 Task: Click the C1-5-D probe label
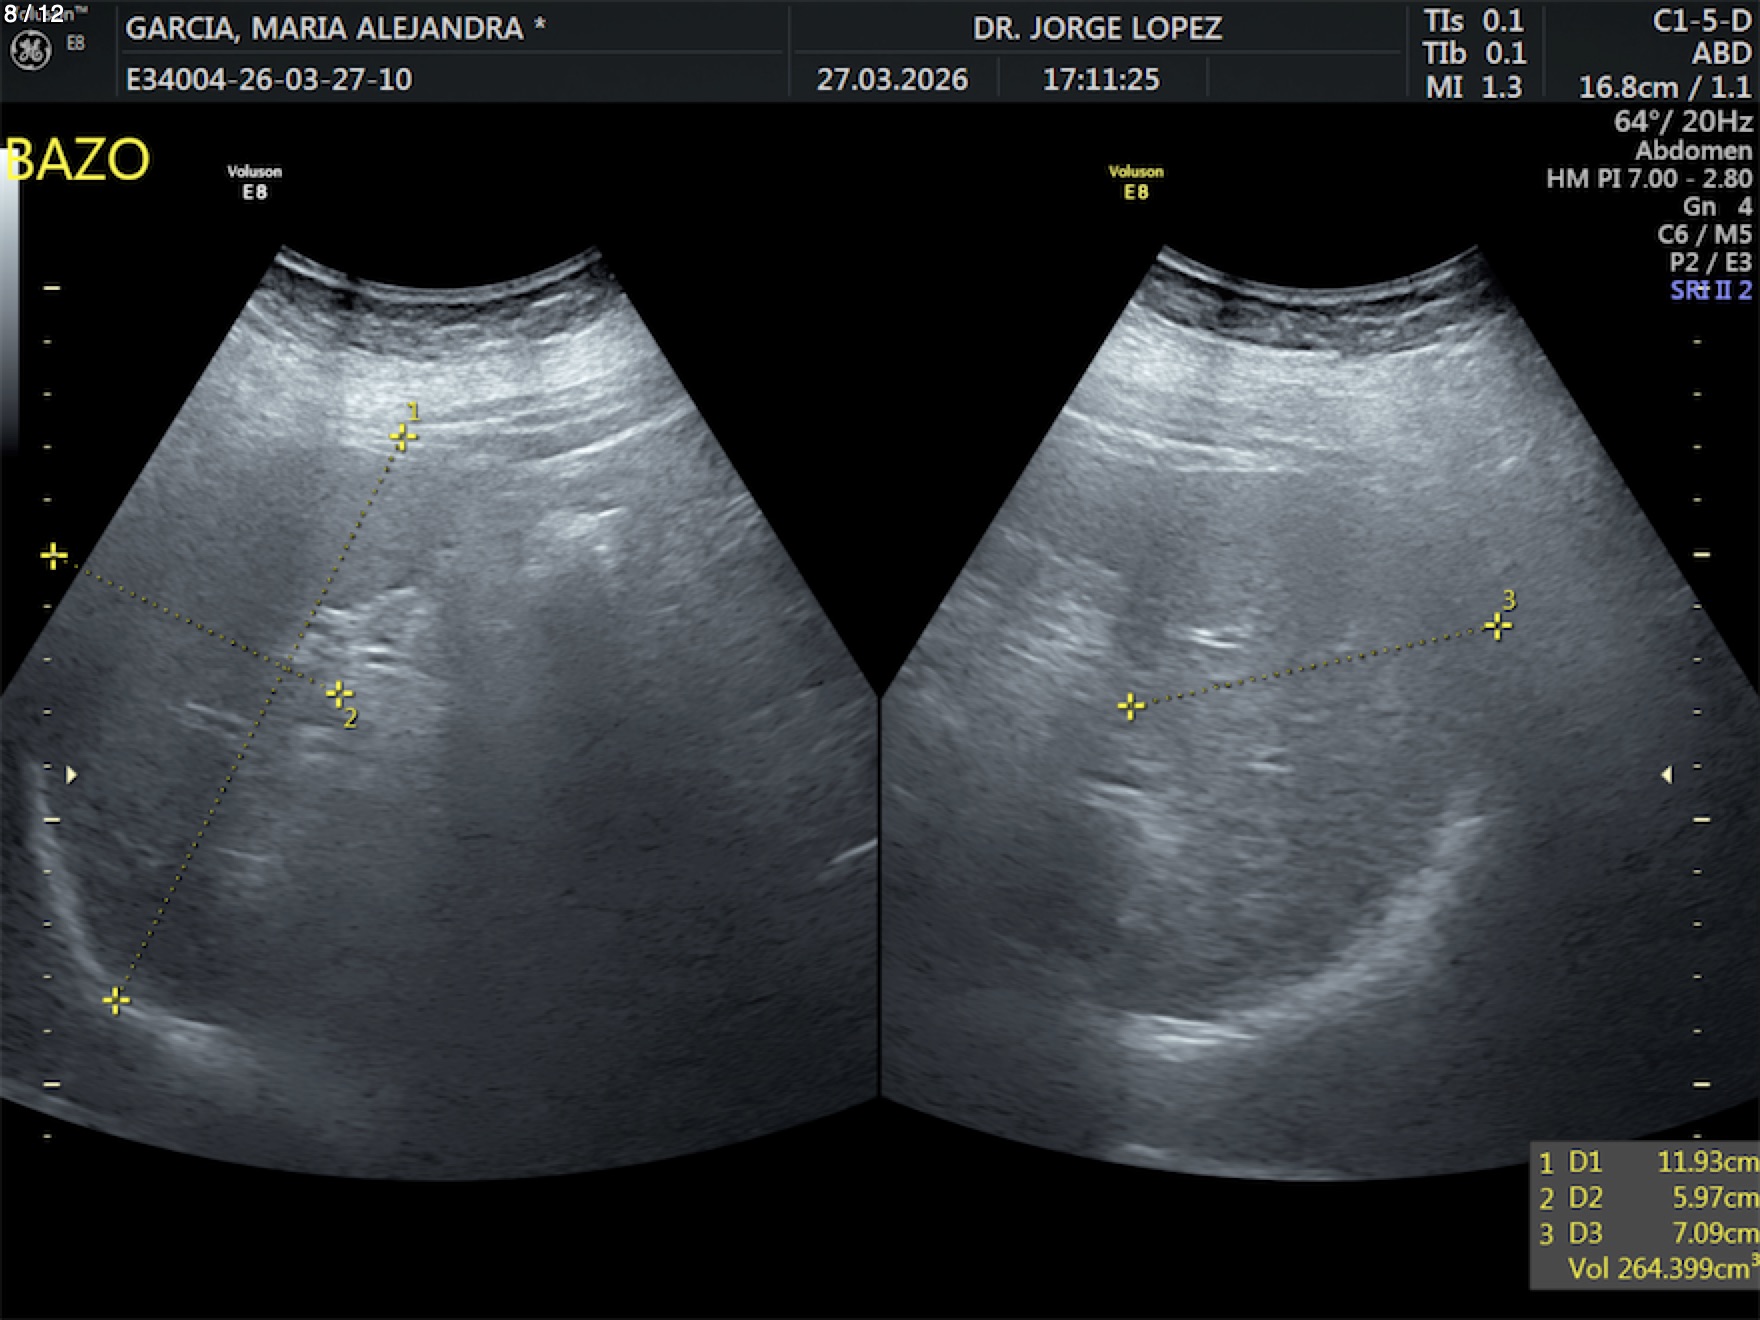pyautogui.click(x=1701, y=22)
